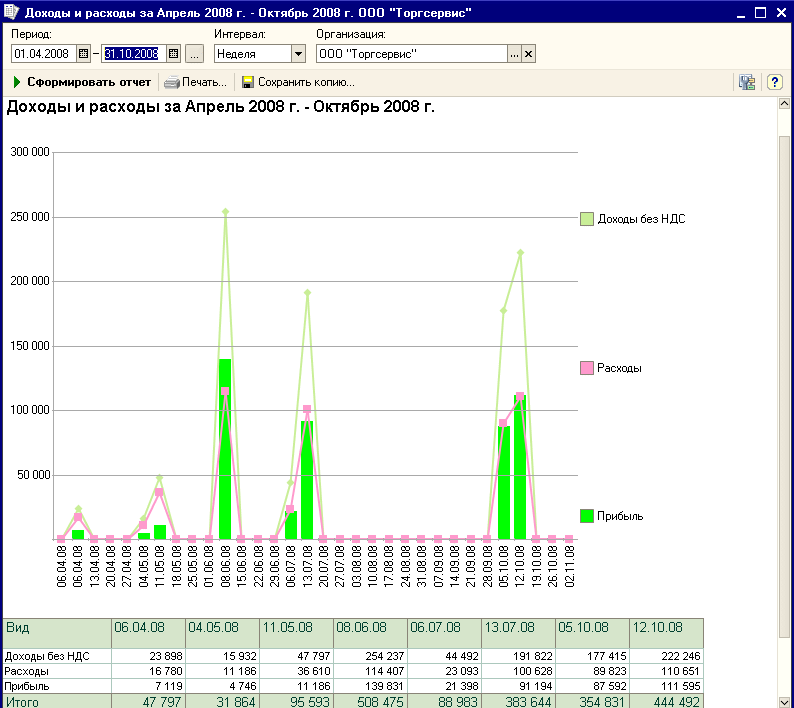
Task: Clear the organization field with X button
Action: point(529,54)
